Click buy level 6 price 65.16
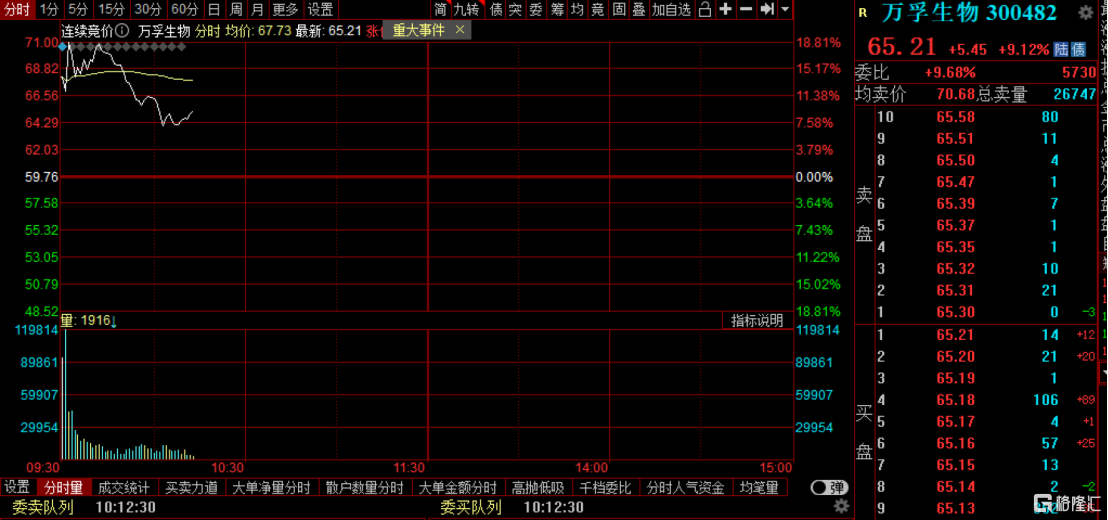Screen dimensions: 1108x520 coord(956,443)
